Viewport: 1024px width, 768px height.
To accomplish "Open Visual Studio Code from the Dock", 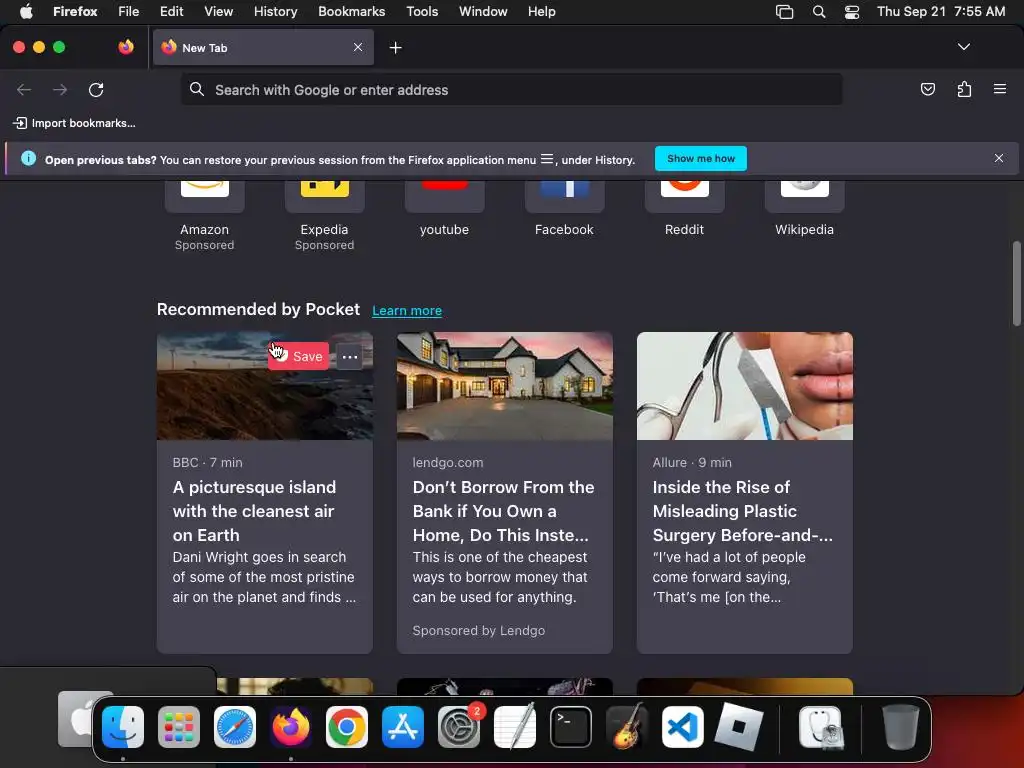I will 683,726.
